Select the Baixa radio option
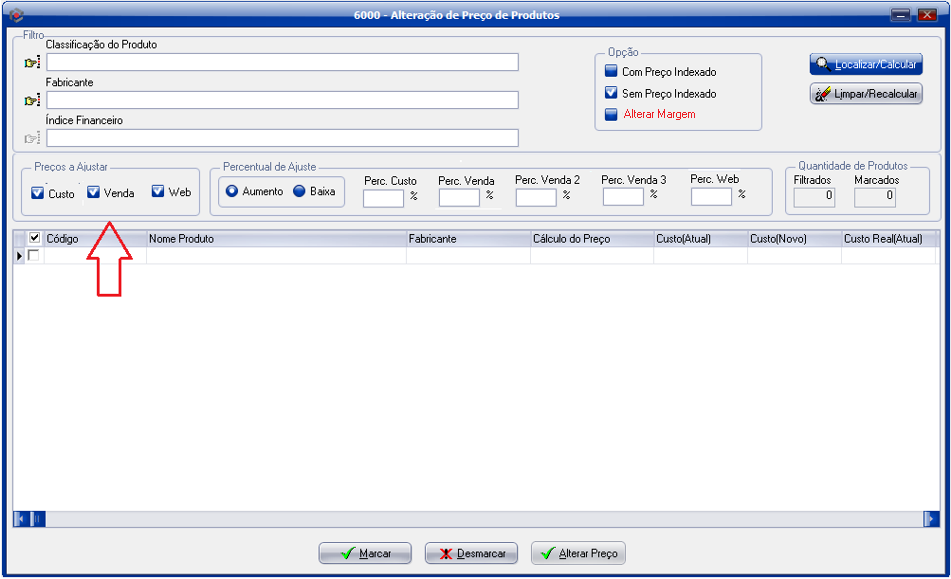 (299, 191)
